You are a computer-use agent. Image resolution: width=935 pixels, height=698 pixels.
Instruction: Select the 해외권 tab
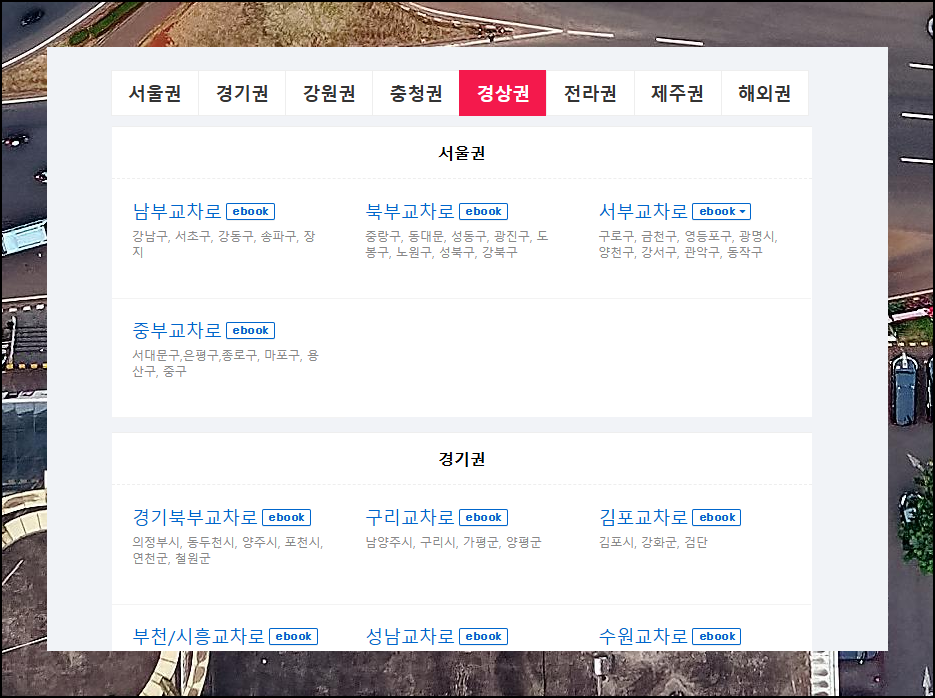click(x=764, y=93)
